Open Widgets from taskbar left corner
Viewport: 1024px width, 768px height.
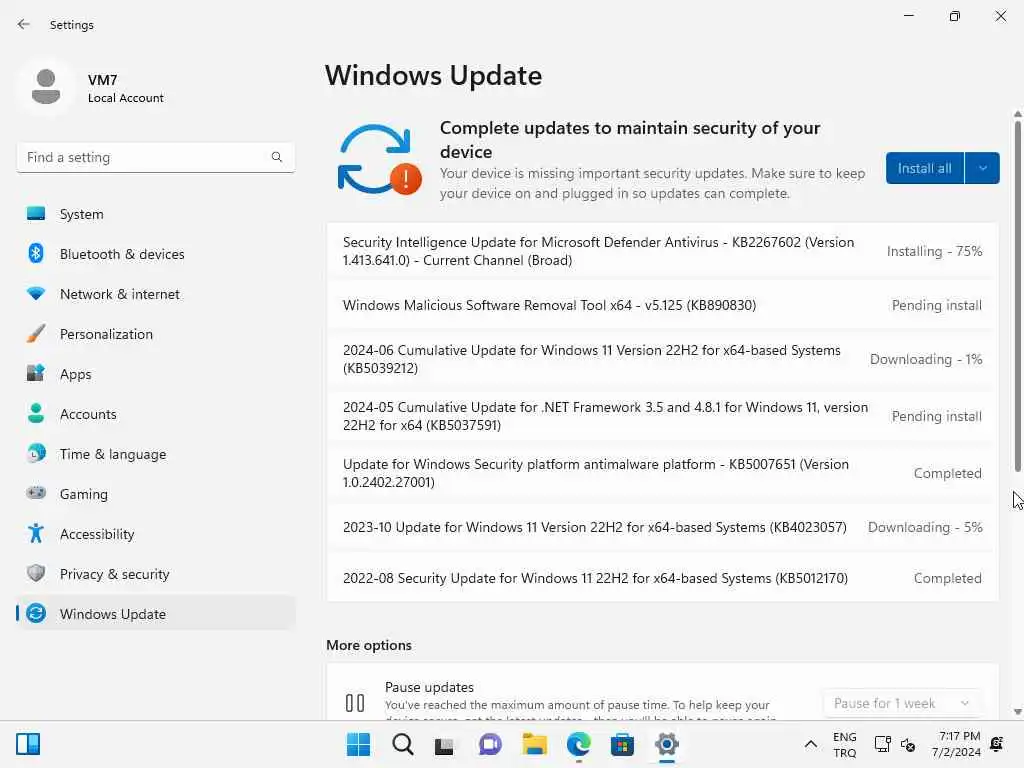click(x=28, y=744)
